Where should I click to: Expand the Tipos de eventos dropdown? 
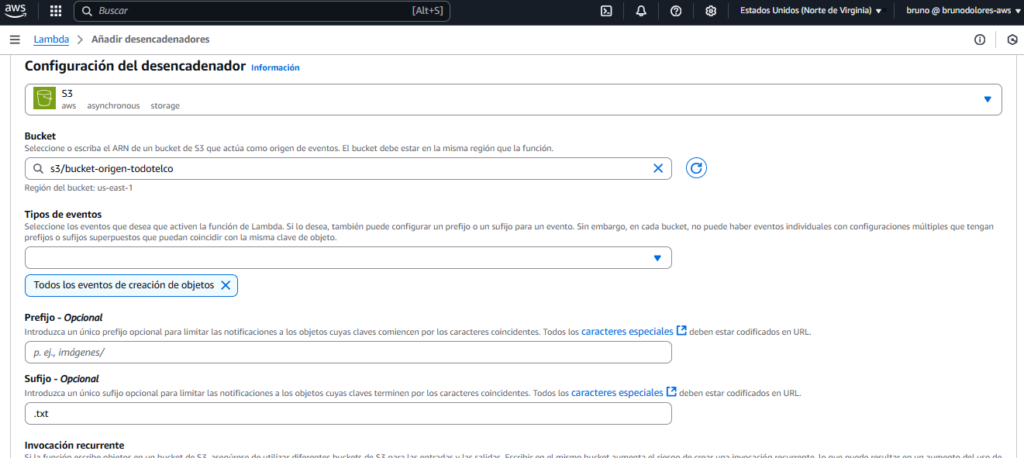(348, 257)
